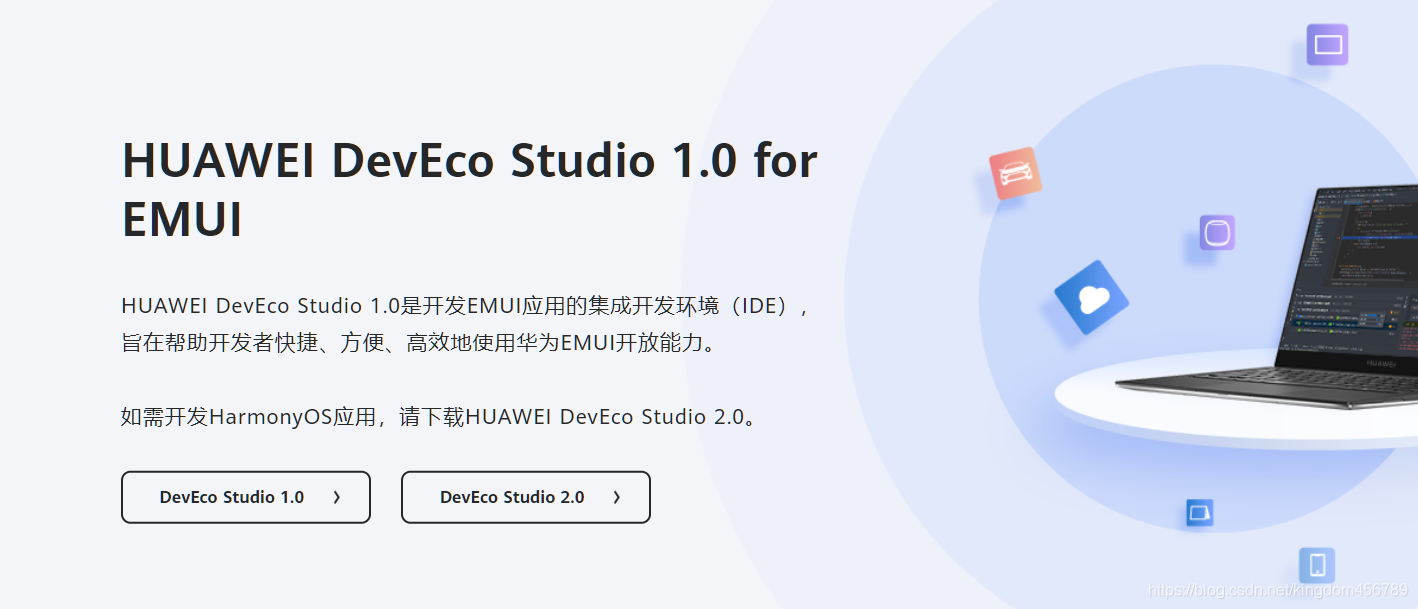The height and width of the screenshot is (609, 1418).
Task: Click the red car floating icon
Action: pos(1015,174)
